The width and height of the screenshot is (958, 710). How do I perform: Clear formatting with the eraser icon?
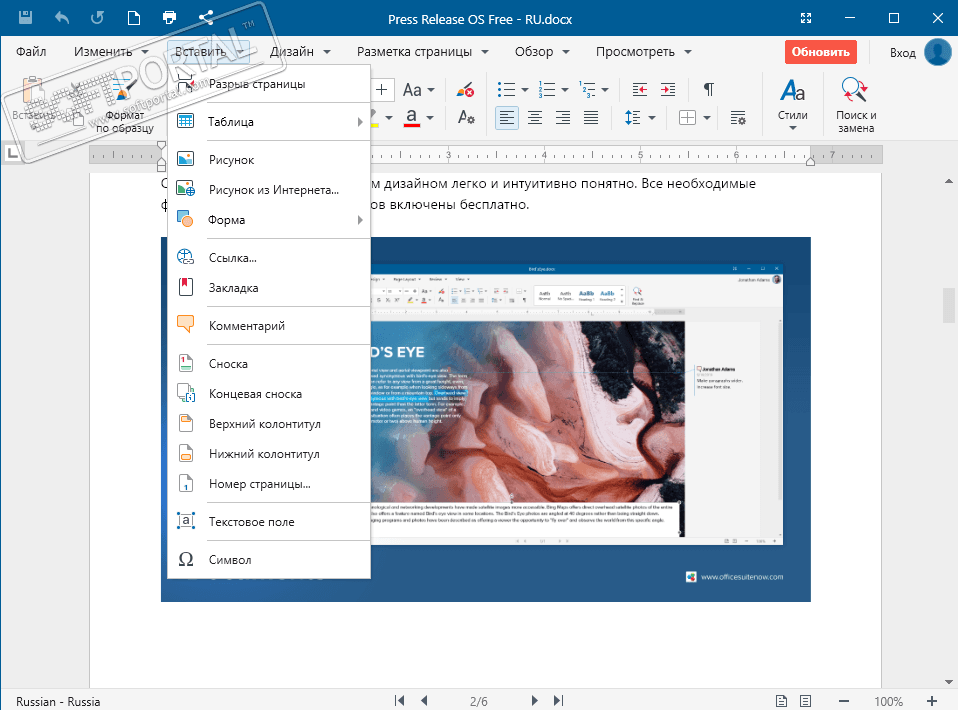[465, 90]
